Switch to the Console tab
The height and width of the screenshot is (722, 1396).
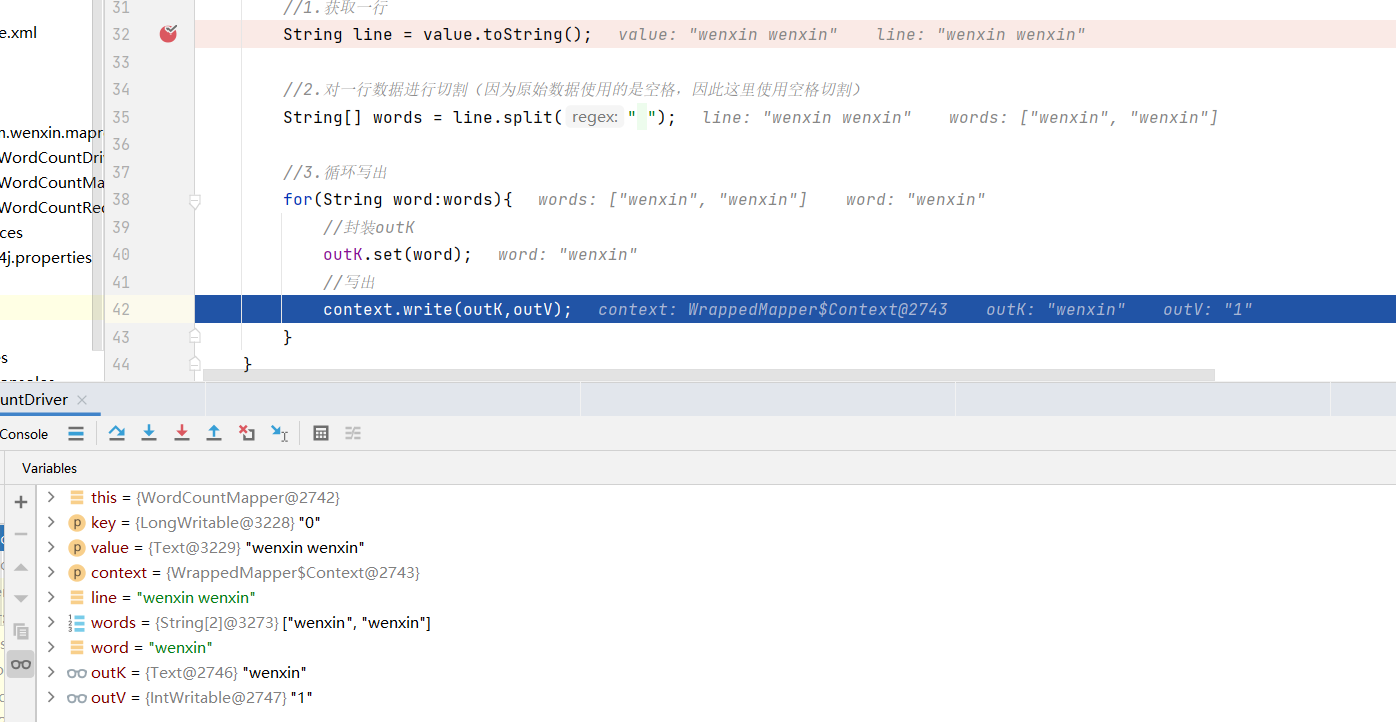coord(24,434)
